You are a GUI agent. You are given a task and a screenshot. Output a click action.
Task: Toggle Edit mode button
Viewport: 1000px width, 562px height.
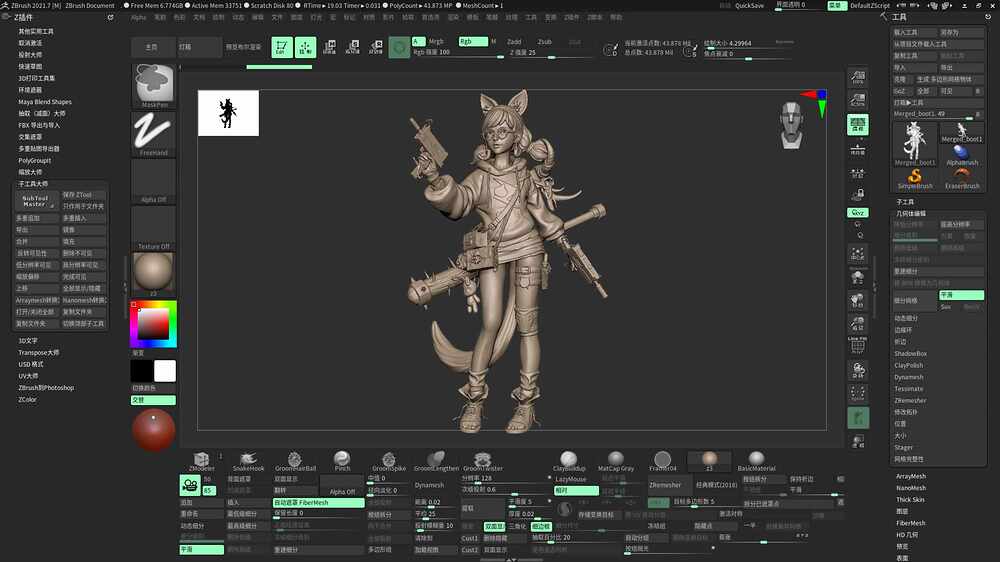(x=281, y=47)
